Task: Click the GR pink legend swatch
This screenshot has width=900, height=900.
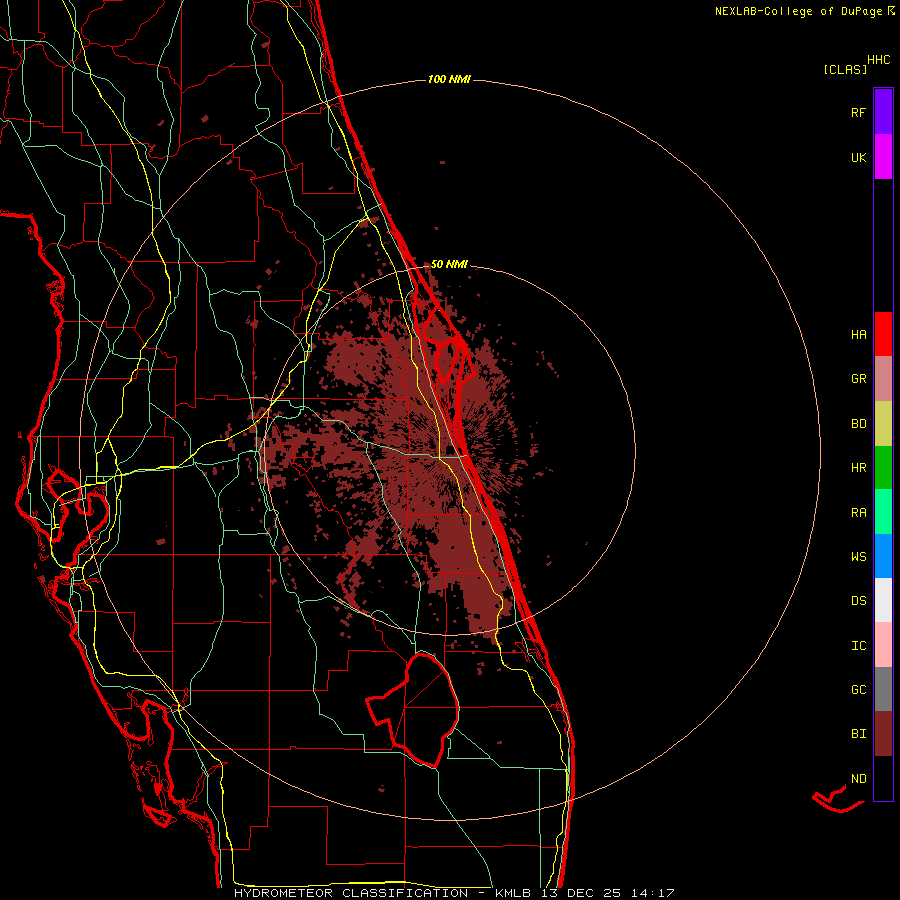Action: pos(883,379)
